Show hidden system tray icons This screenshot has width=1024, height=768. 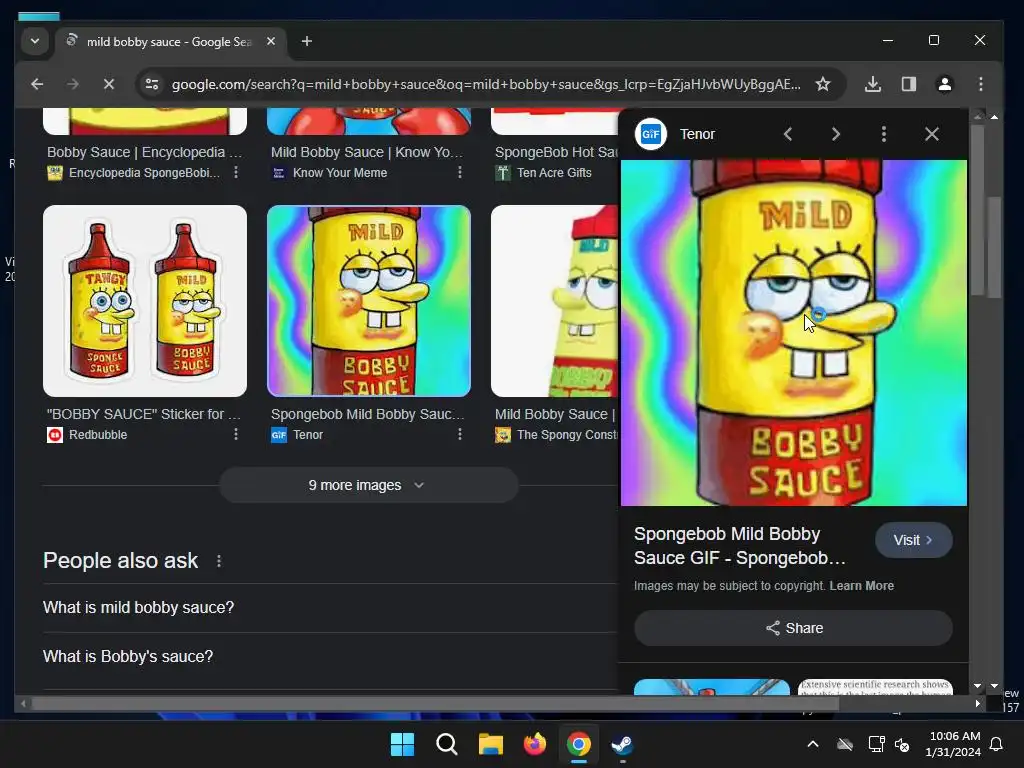click(813, 744)
